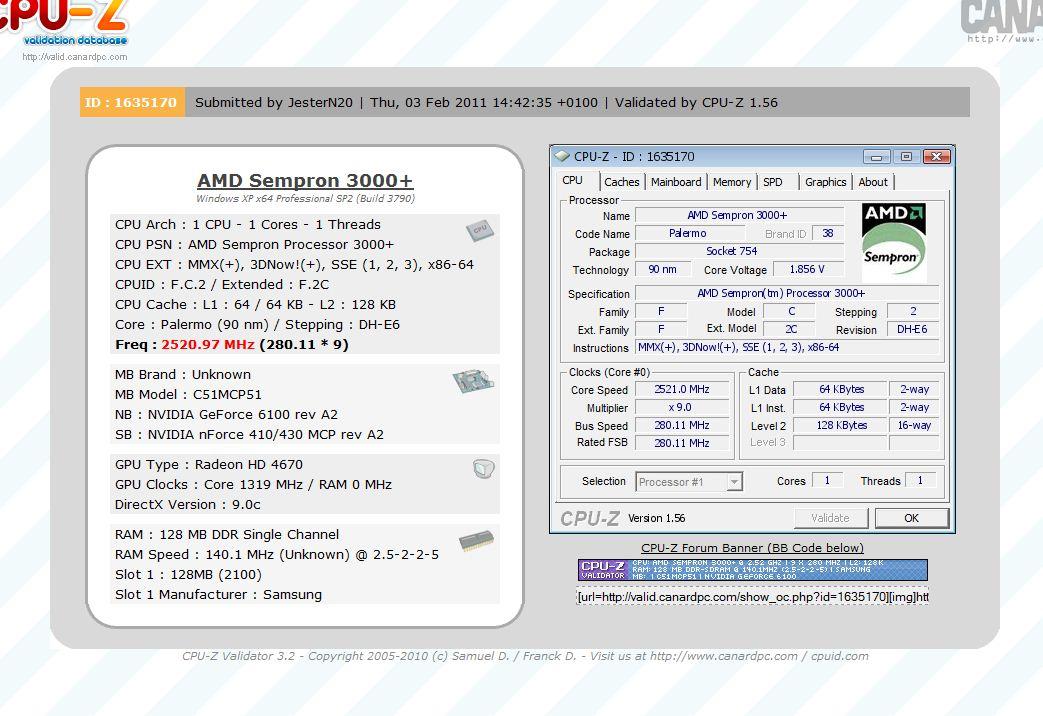The image size is (1043, 716).
Task: Click the CPU-Z Validator forum banner image
Action: coord(752,570)
